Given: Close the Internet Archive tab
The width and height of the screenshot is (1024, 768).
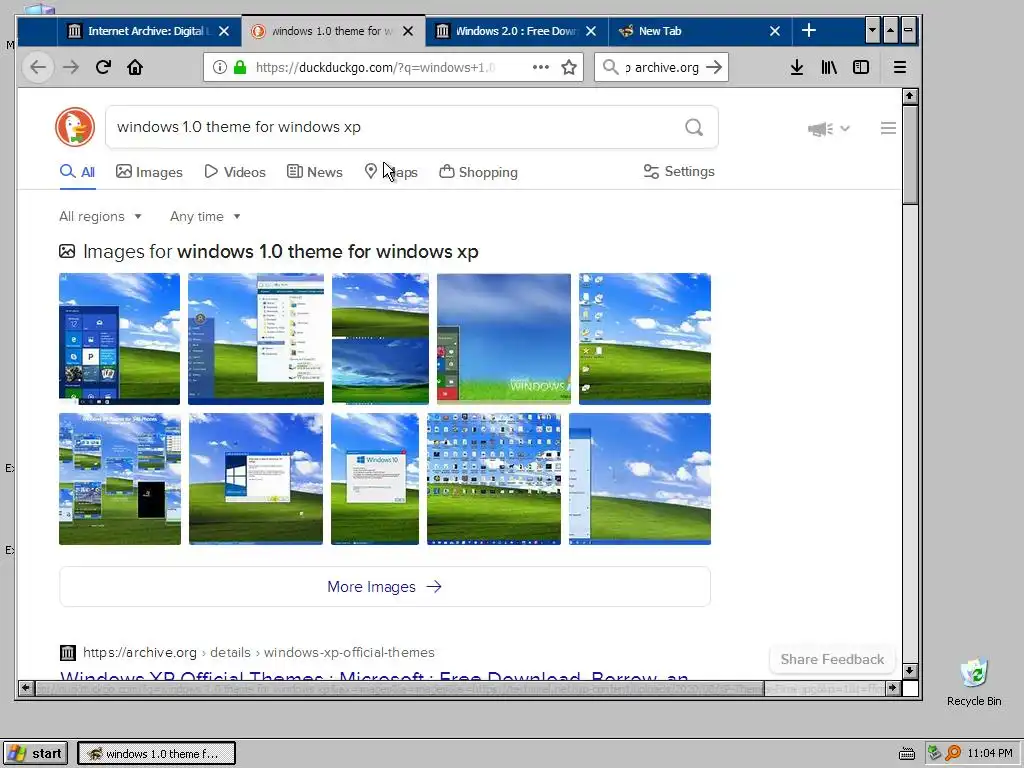Looking at the screenshot, I should point(224,31).
